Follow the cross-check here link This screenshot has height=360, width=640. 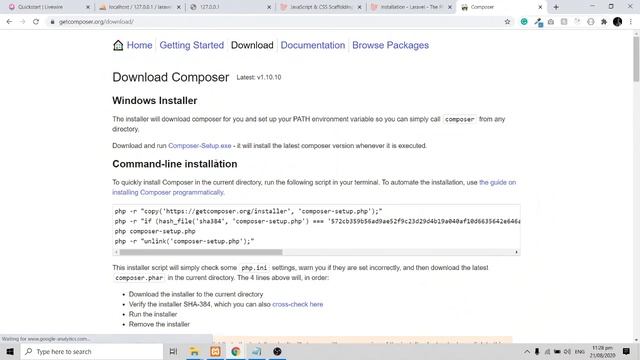point(298,304)
